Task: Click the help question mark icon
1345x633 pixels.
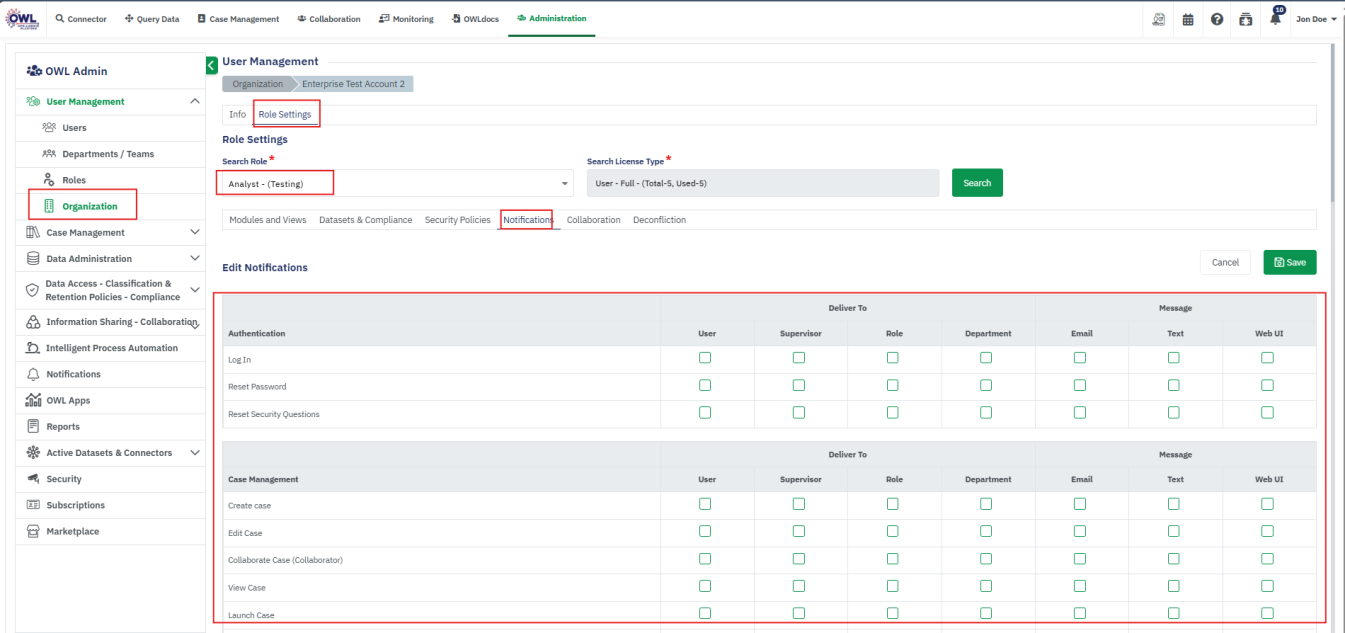Action: 1217,19
